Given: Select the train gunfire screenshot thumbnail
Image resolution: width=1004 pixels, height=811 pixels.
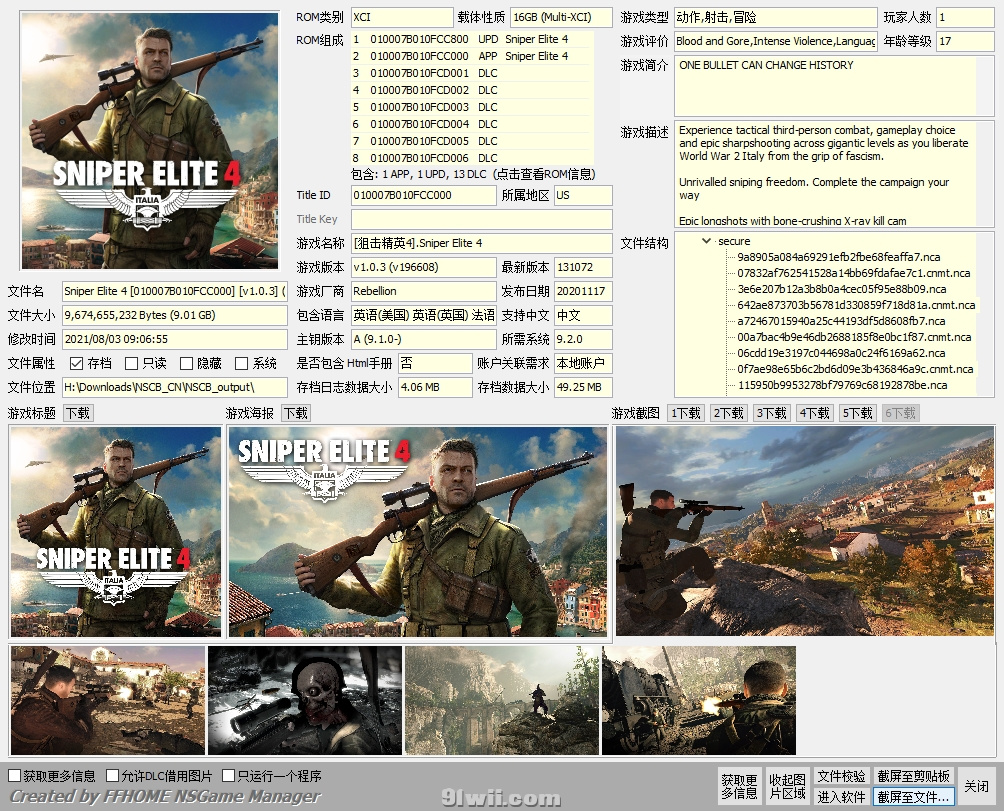Looking at the screenshot, I should (x=699, y=700).
